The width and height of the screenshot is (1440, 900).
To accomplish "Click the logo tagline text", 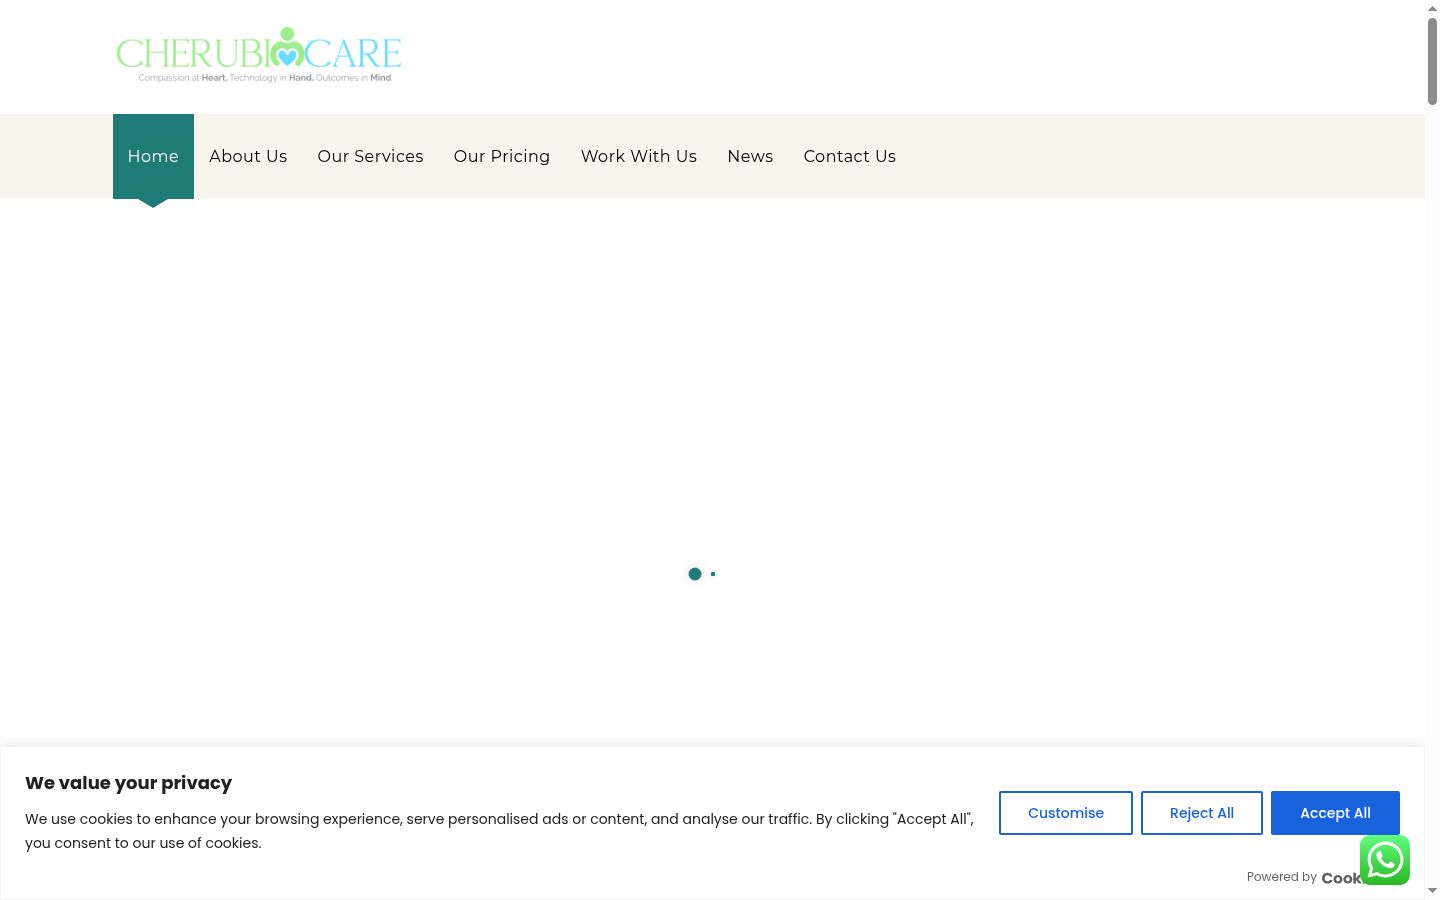I will (x=265, y=78).
